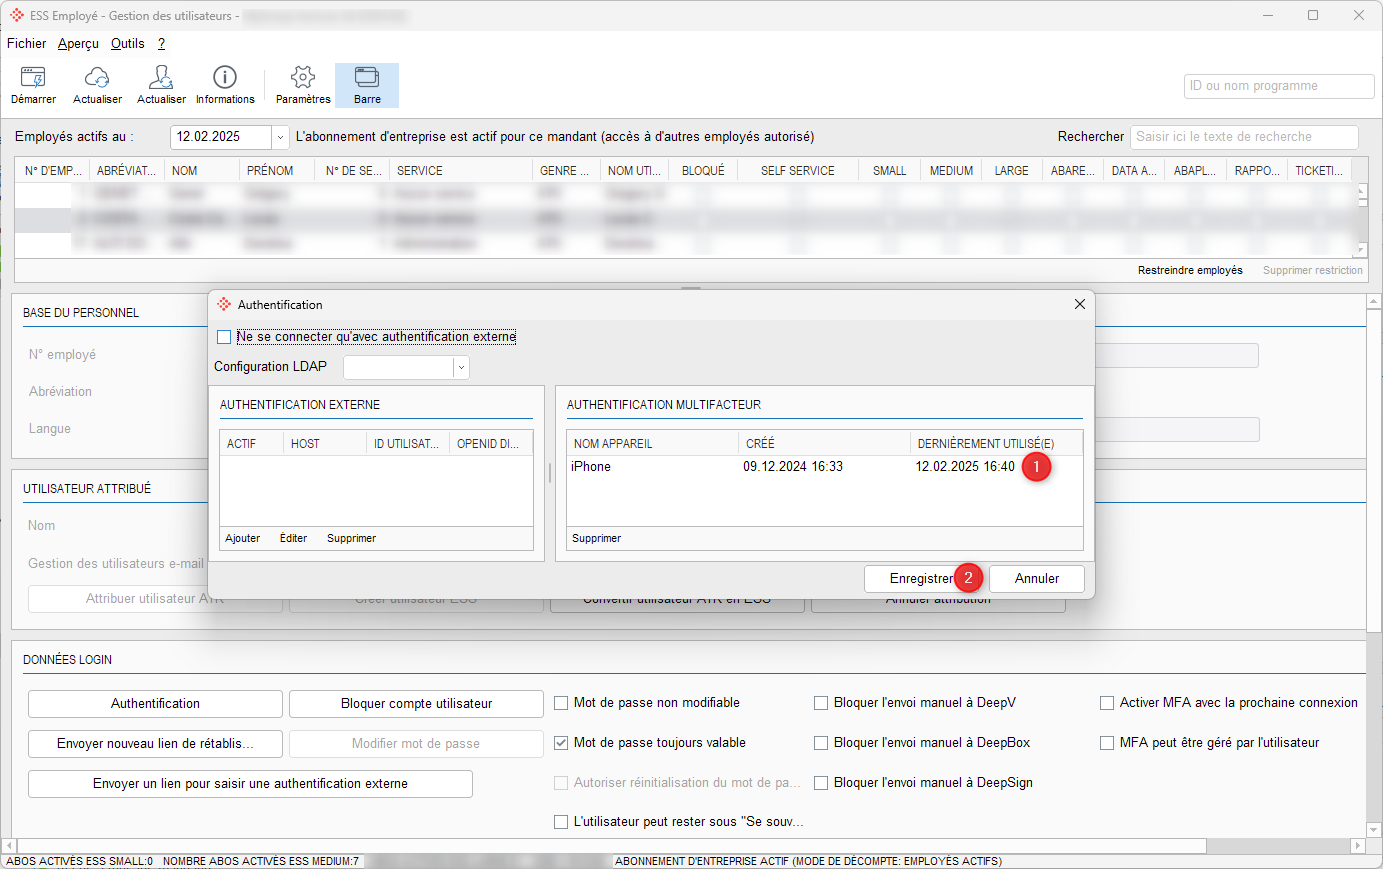Close the Authentification dialog with X
Screen dimensions: 1383x869
point(1079,304)
